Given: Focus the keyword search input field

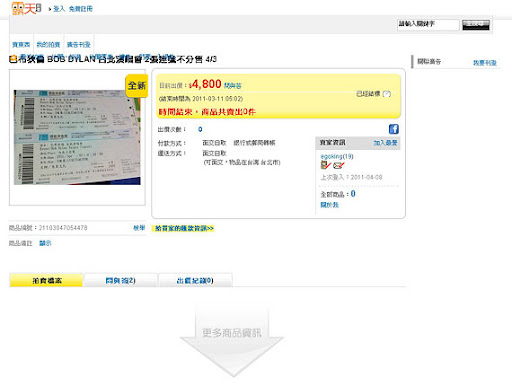Looking at the screenshot, I should click(428, 25).
